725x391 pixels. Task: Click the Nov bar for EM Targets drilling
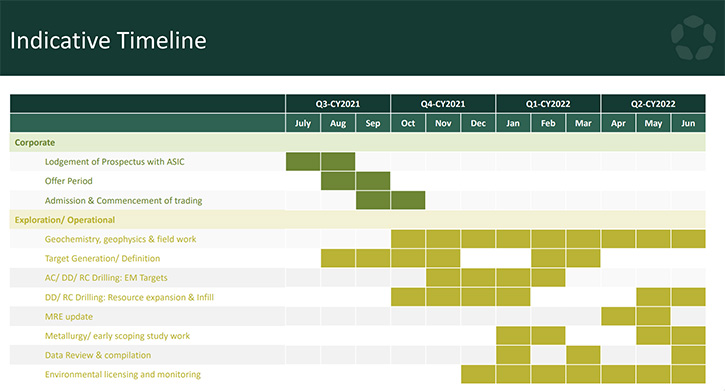443,278
